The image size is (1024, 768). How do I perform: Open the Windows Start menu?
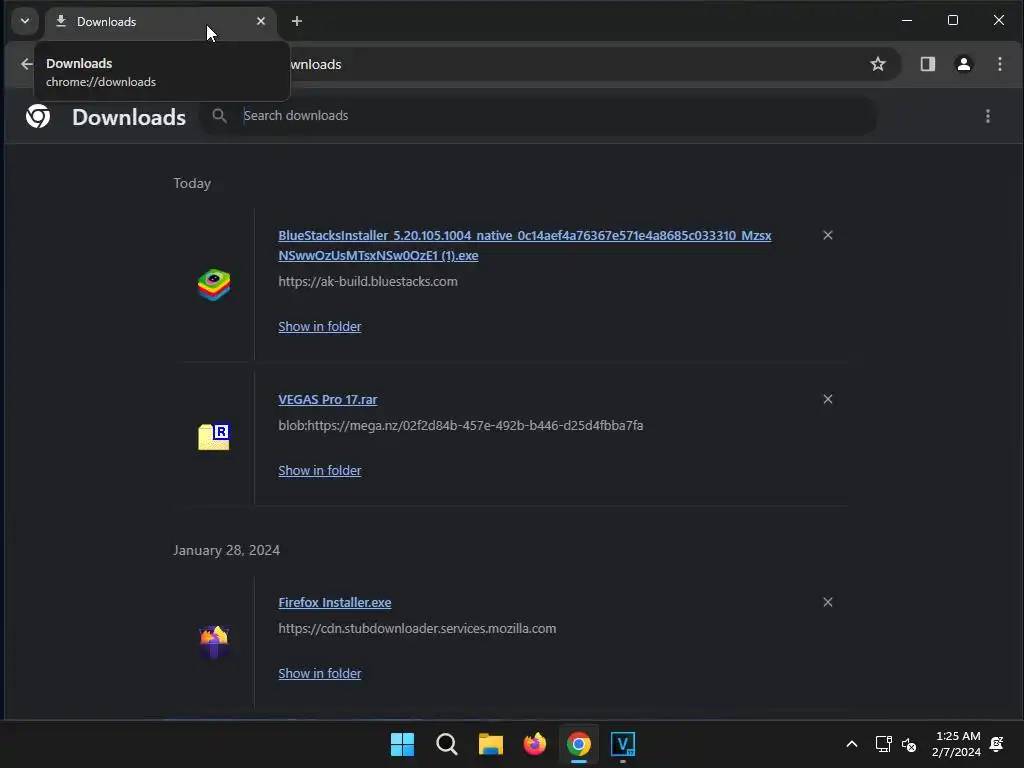pyautogui.click(x=402, y=744)
